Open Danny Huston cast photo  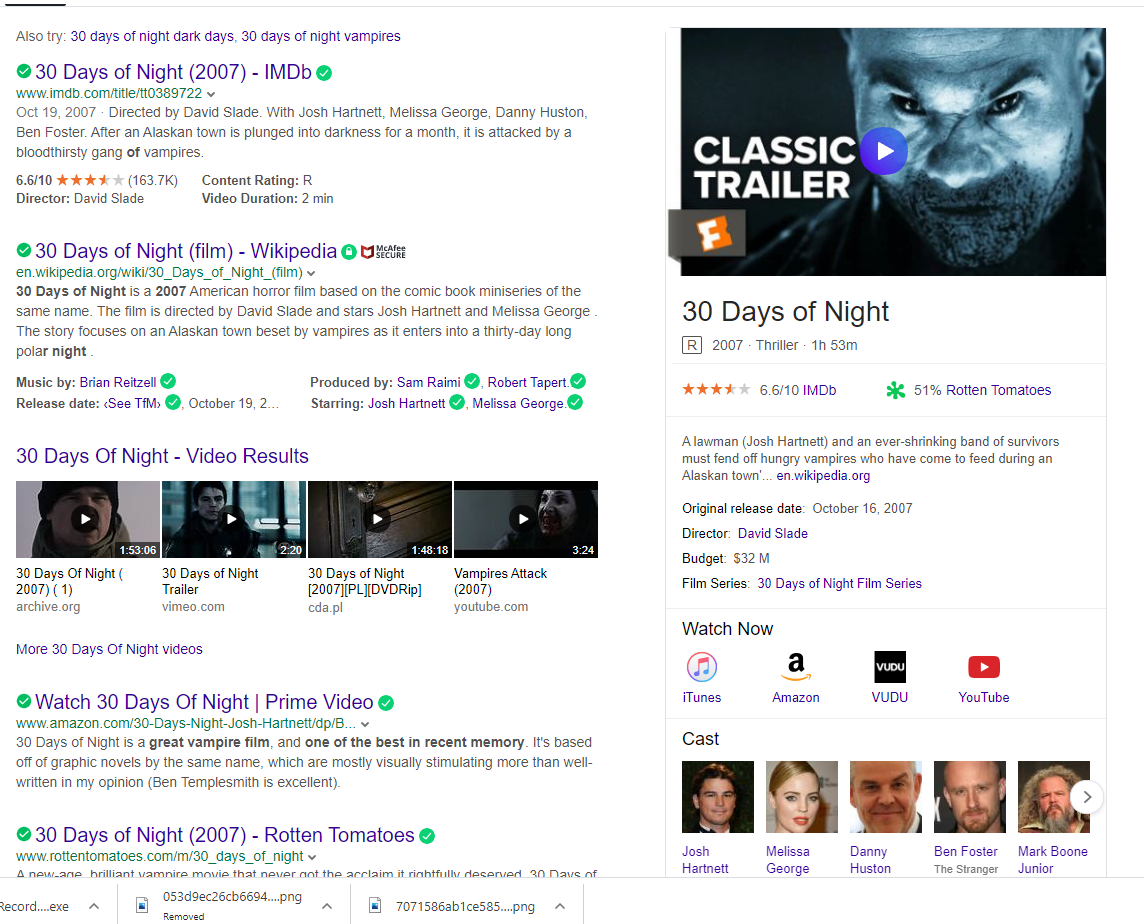click(x=886, y=797)
